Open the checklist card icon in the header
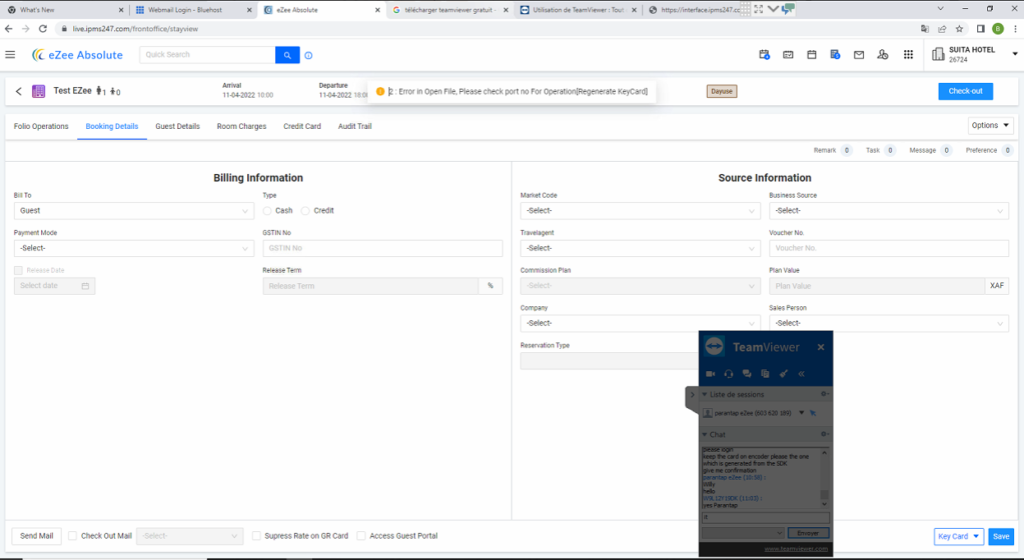 [x=788, y=55]
